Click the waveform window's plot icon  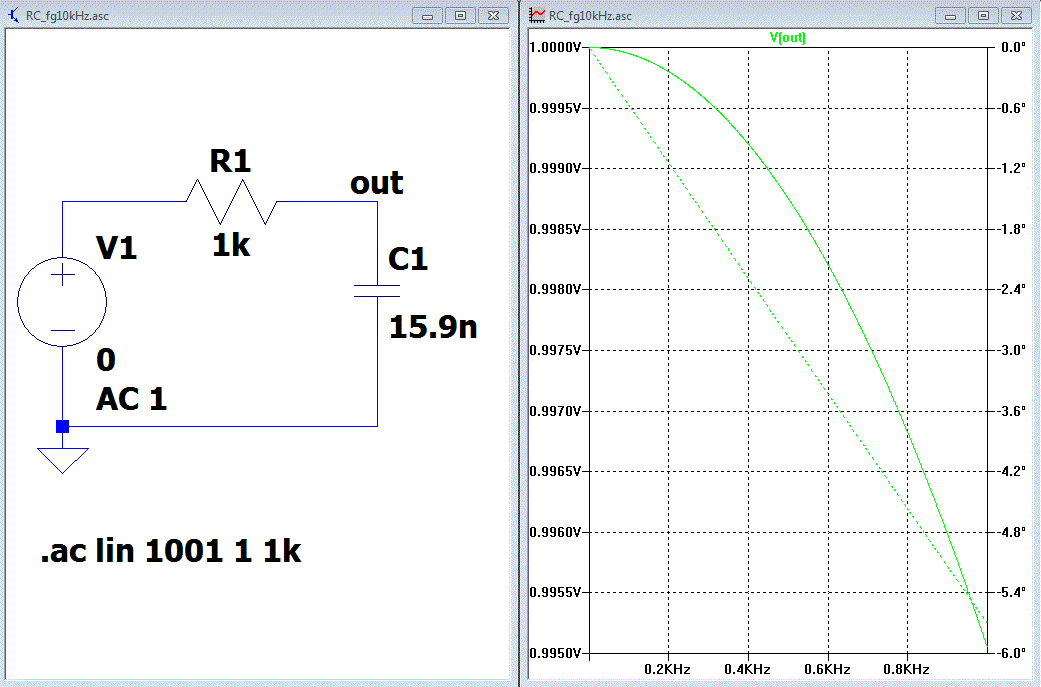(x=536, y=15)
